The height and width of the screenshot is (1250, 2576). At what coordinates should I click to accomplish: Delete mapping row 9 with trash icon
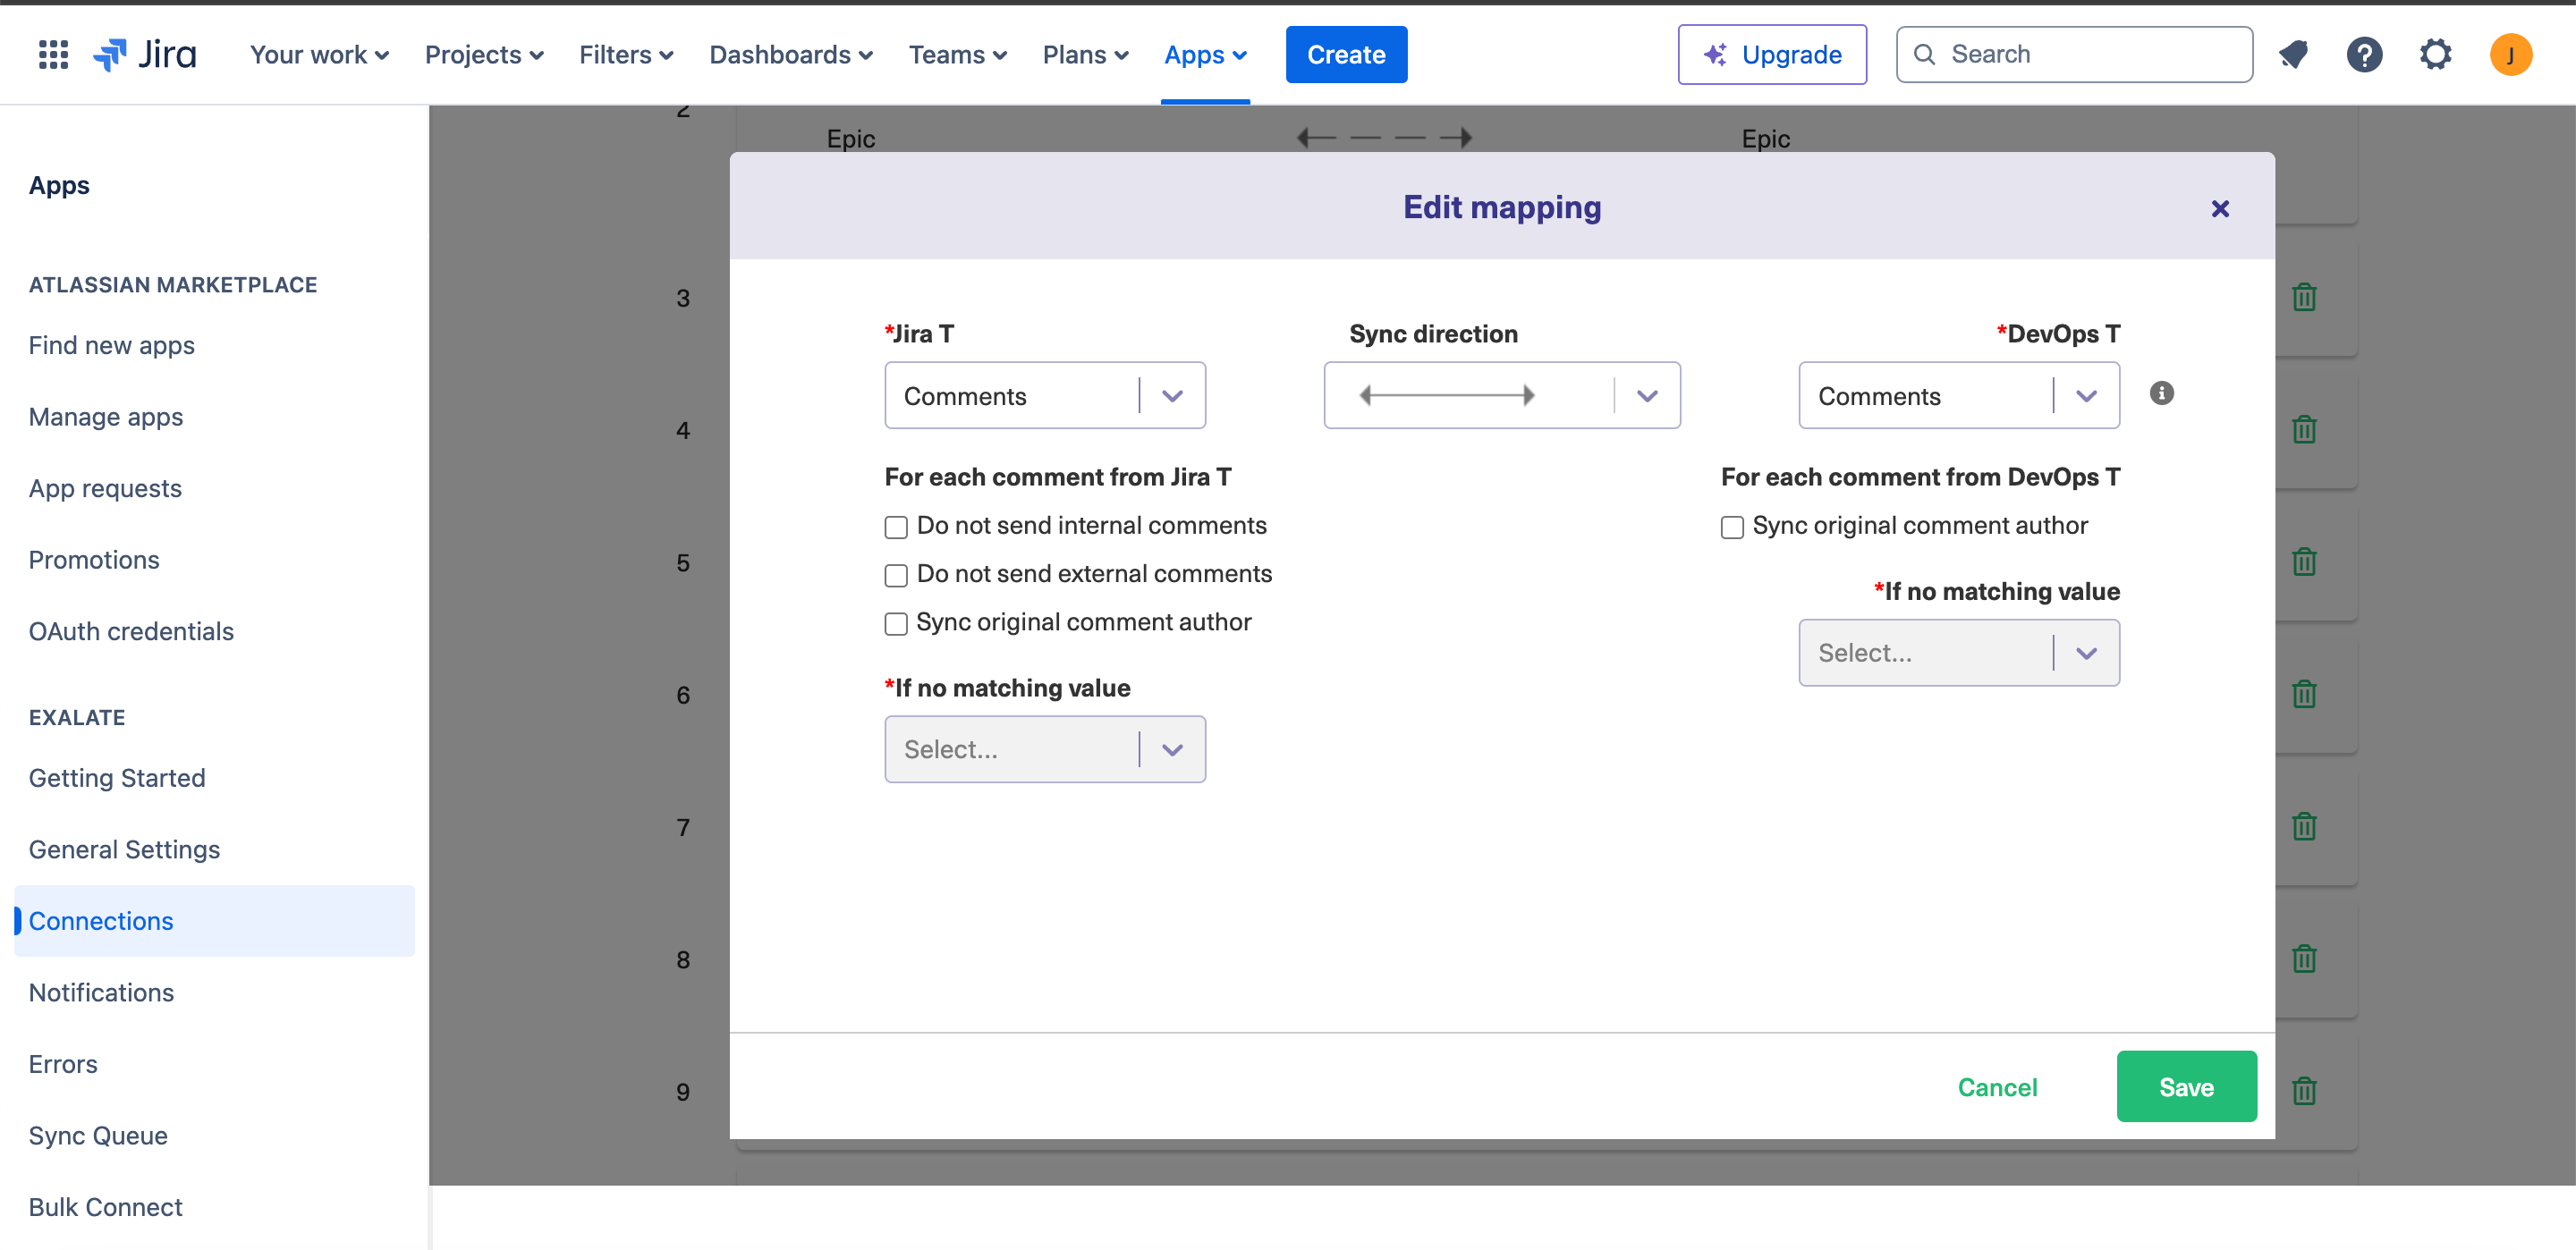tap(2304, 1091)
